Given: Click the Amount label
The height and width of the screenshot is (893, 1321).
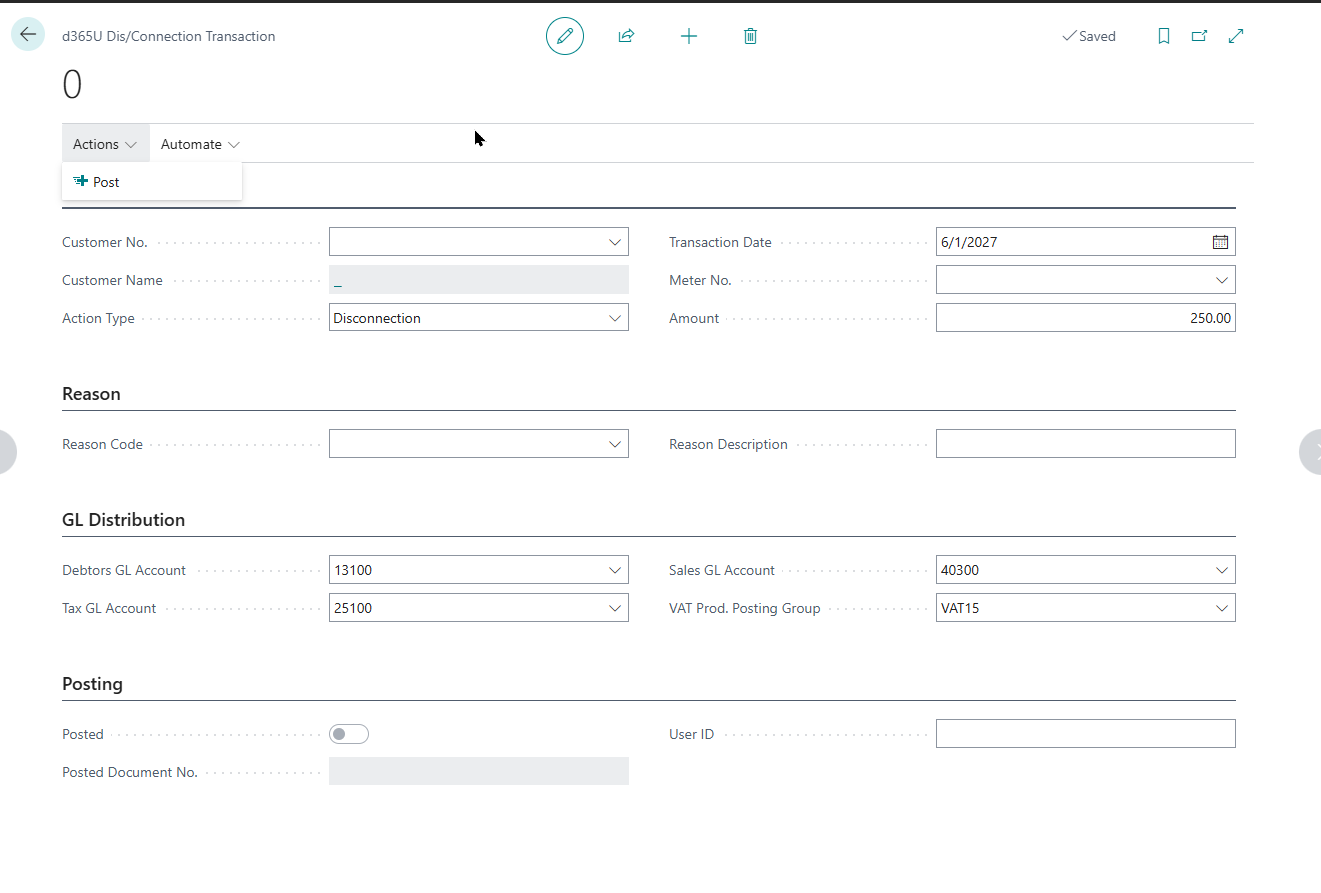Looking at the screenshot, I should (694, 318).
